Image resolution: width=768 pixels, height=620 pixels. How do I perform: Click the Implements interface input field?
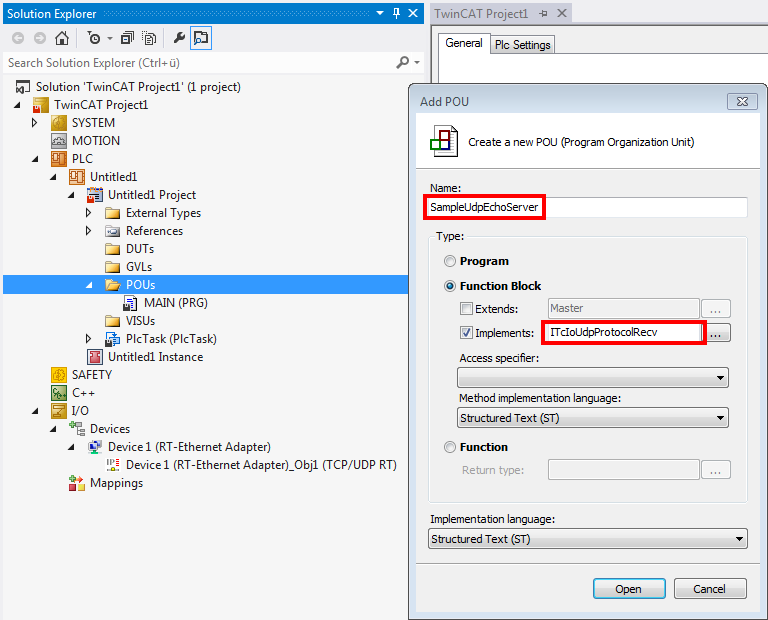click(x=623, y=333)
